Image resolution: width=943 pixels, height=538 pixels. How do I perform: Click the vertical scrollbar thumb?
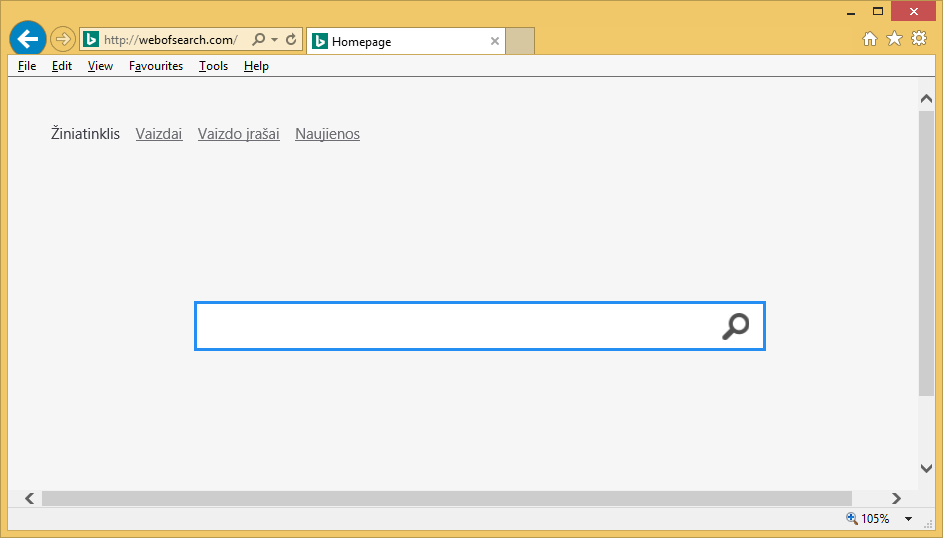pos(926,253)
